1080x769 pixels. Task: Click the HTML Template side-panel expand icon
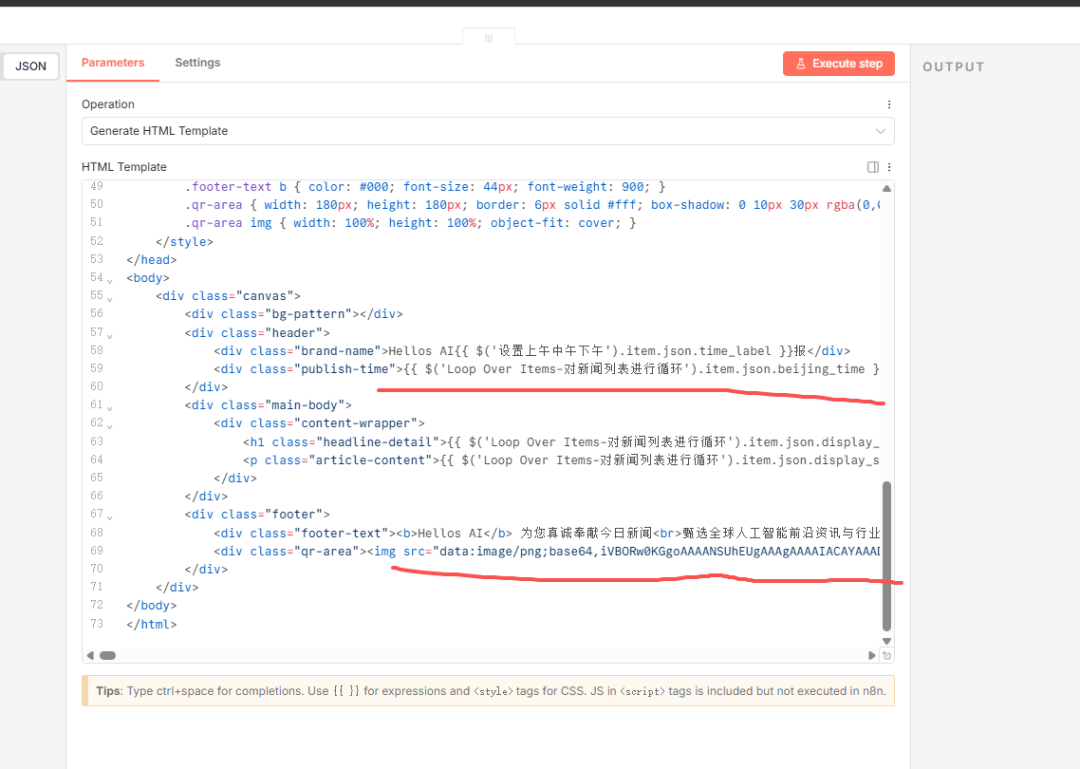click(872, 167)
